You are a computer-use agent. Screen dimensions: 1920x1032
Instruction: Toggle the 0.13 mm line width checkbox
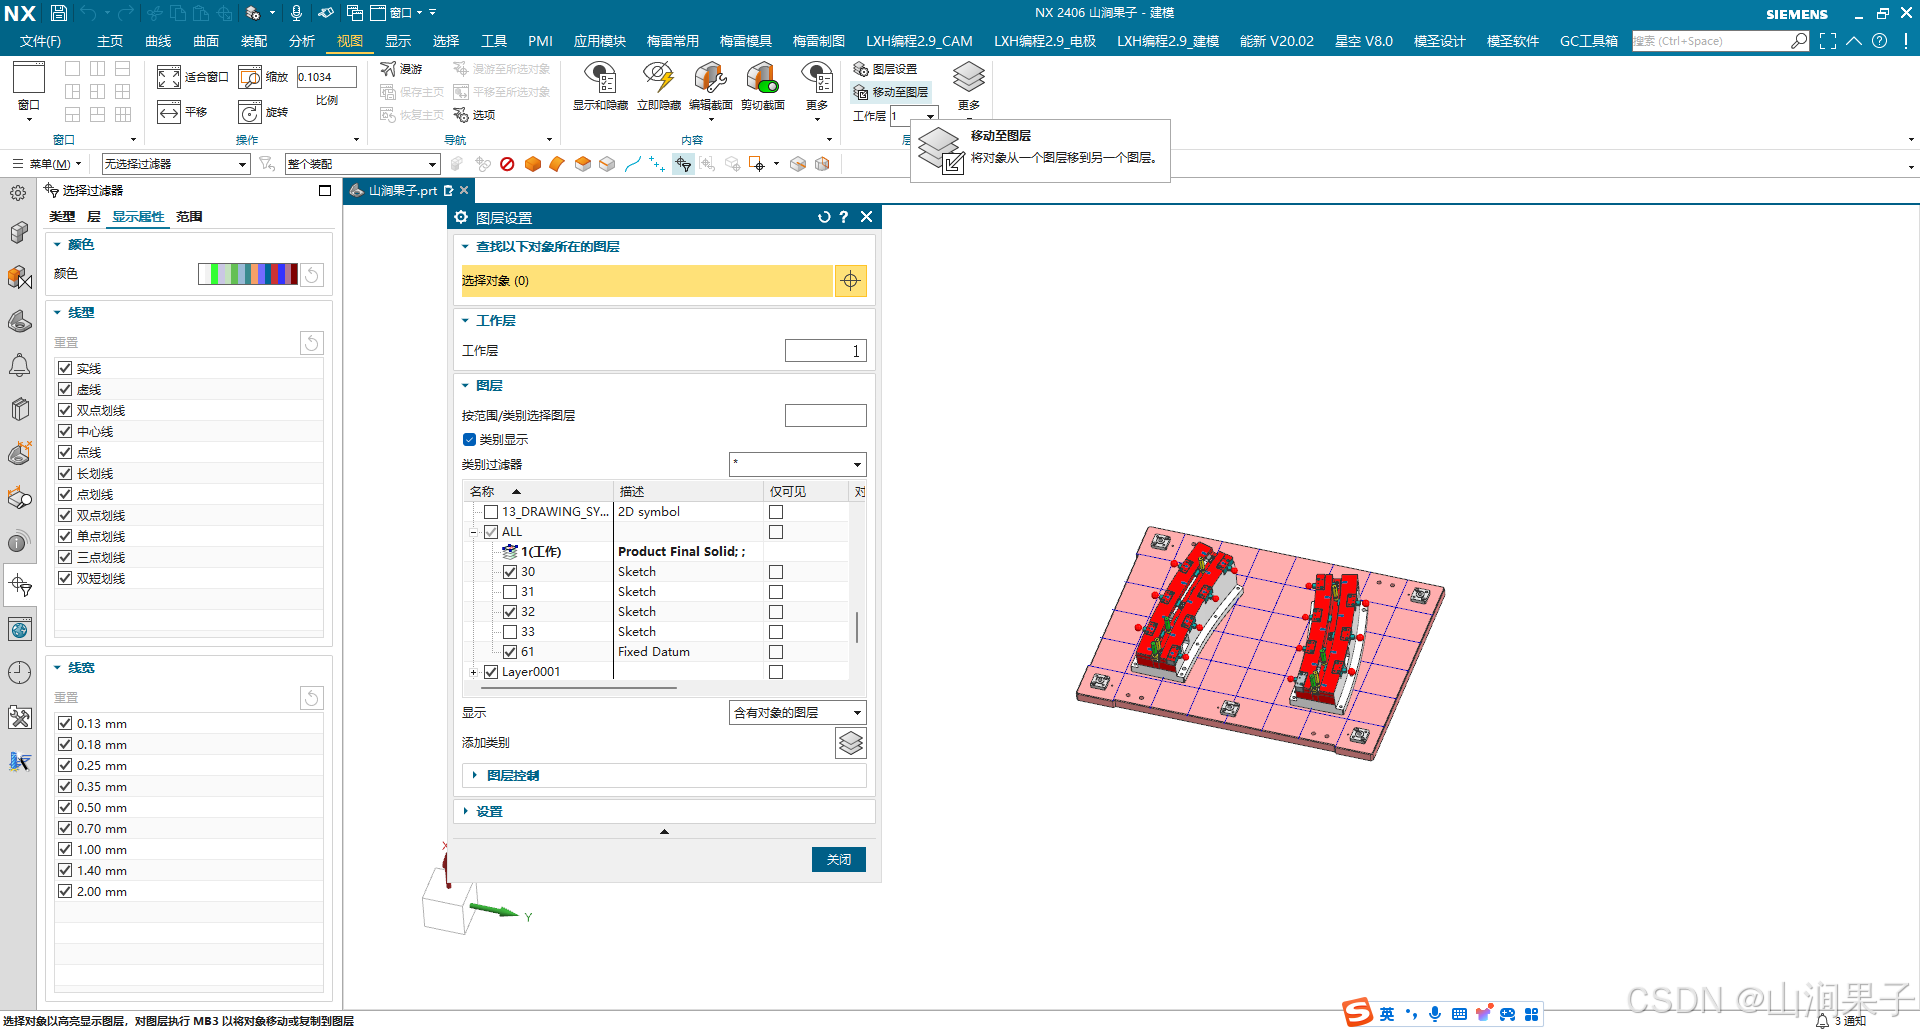(x=65, y=723)
